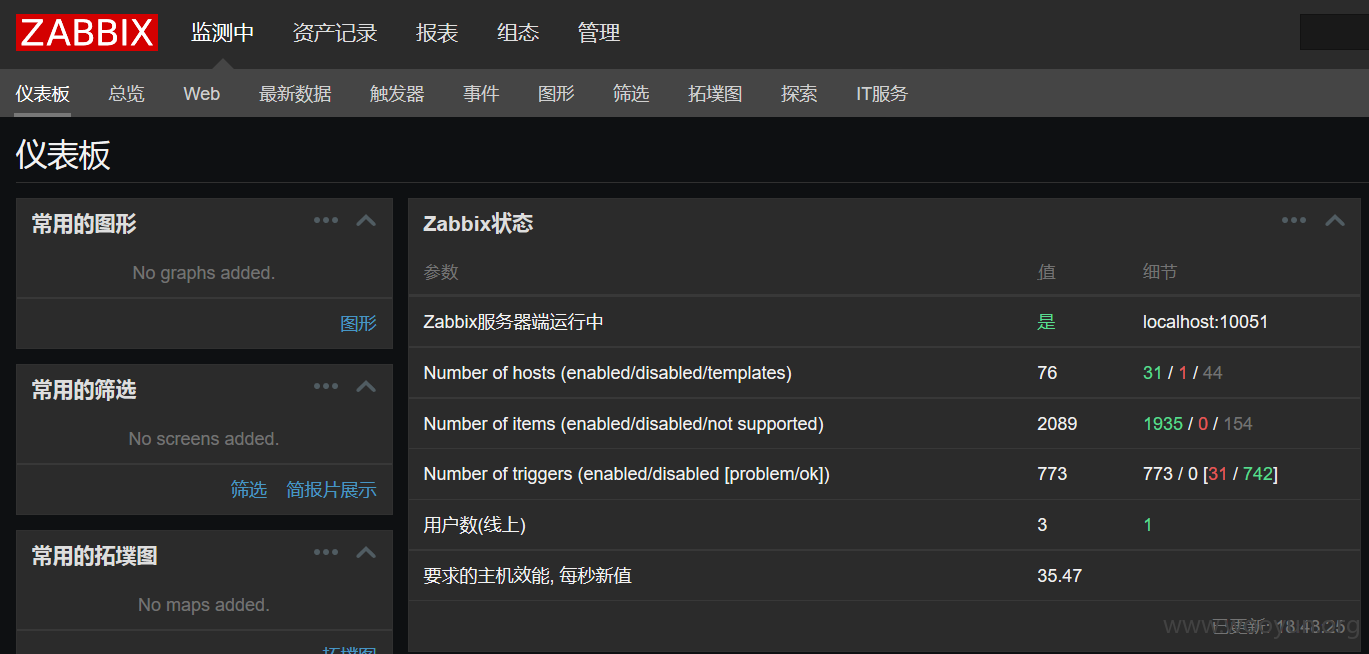The image size is (1369, 654).
Task: Open the 监测中 top menu
Action: [x=223, y=33]
